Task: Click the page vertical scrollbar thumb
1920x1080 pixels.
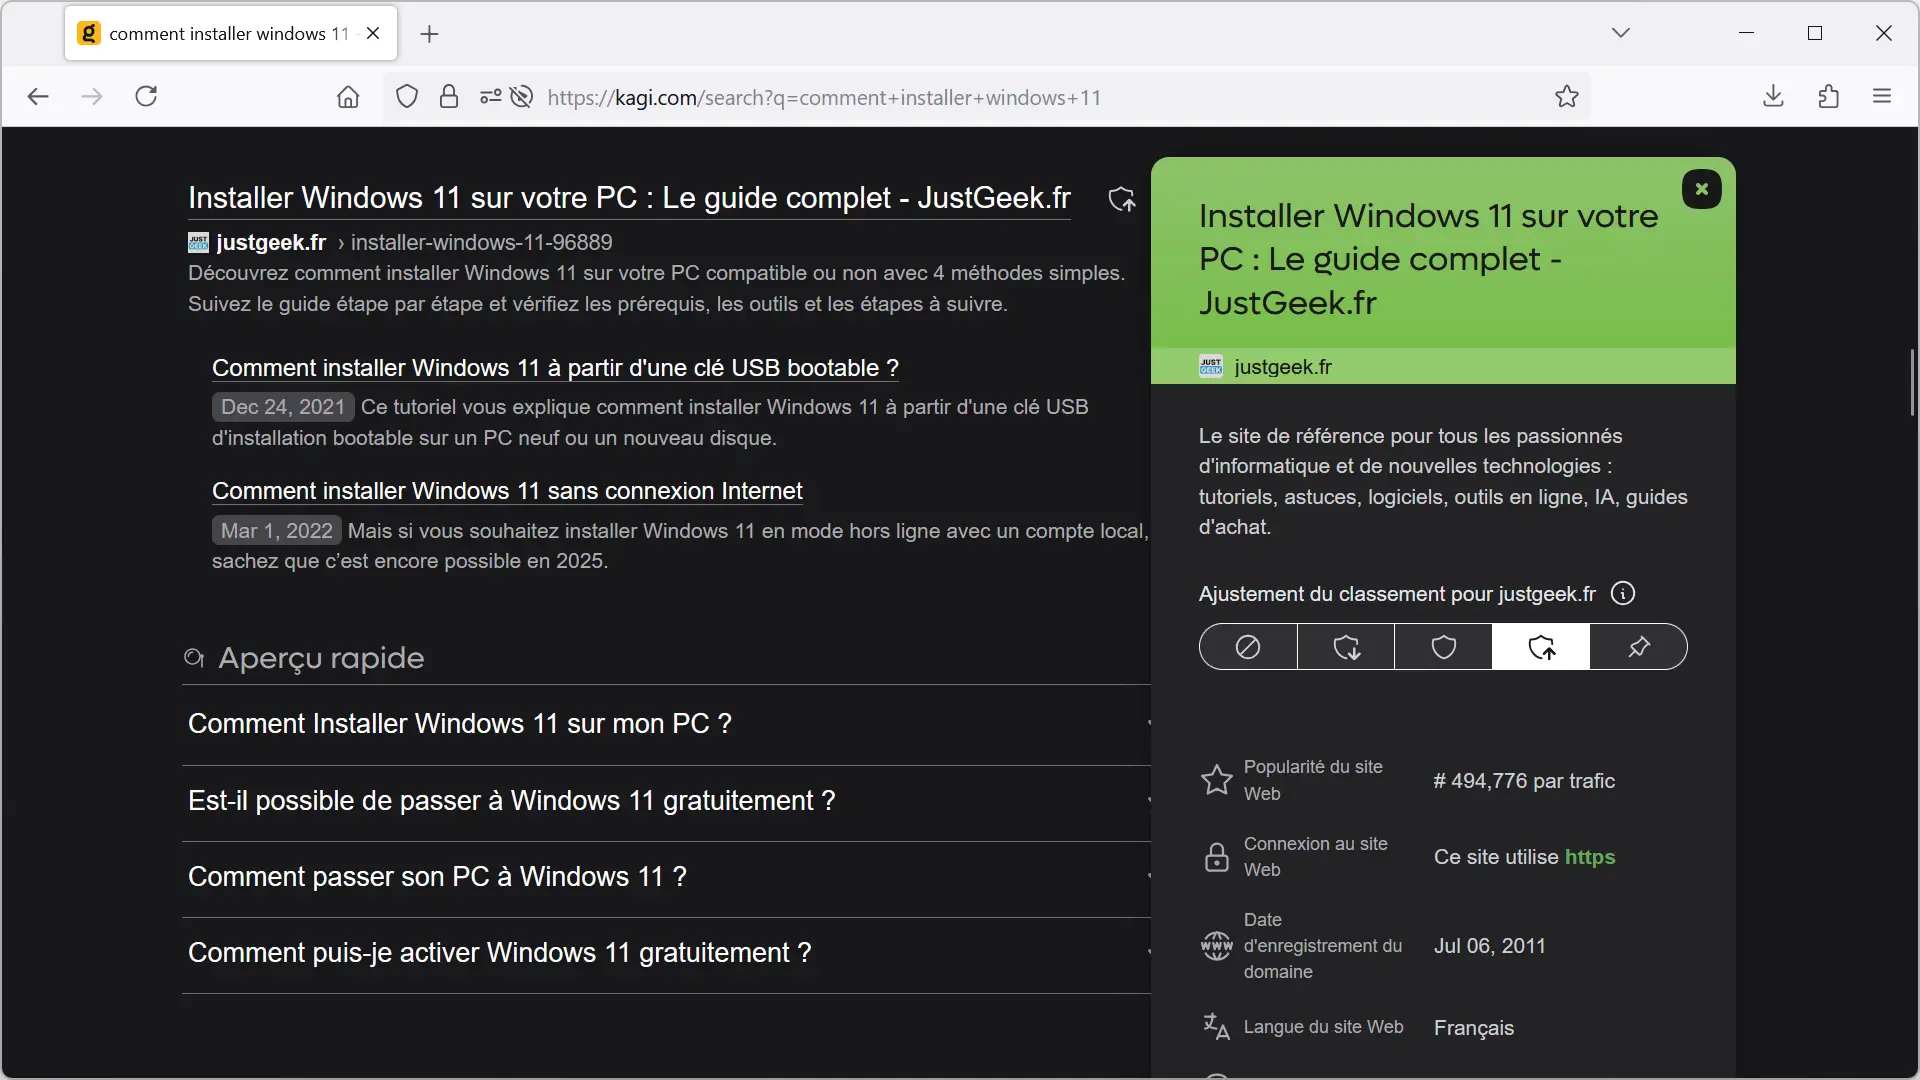Action: coord(1912,382)
